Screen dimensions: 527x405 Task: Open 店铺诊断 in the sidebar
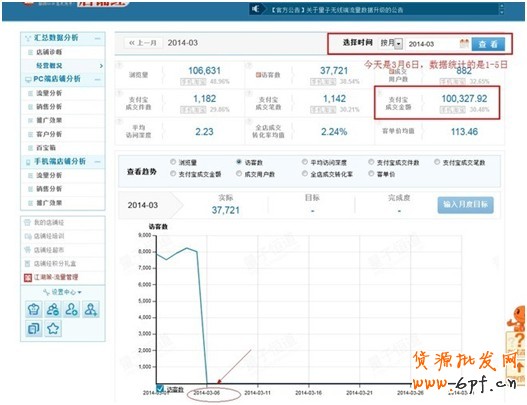49,52
